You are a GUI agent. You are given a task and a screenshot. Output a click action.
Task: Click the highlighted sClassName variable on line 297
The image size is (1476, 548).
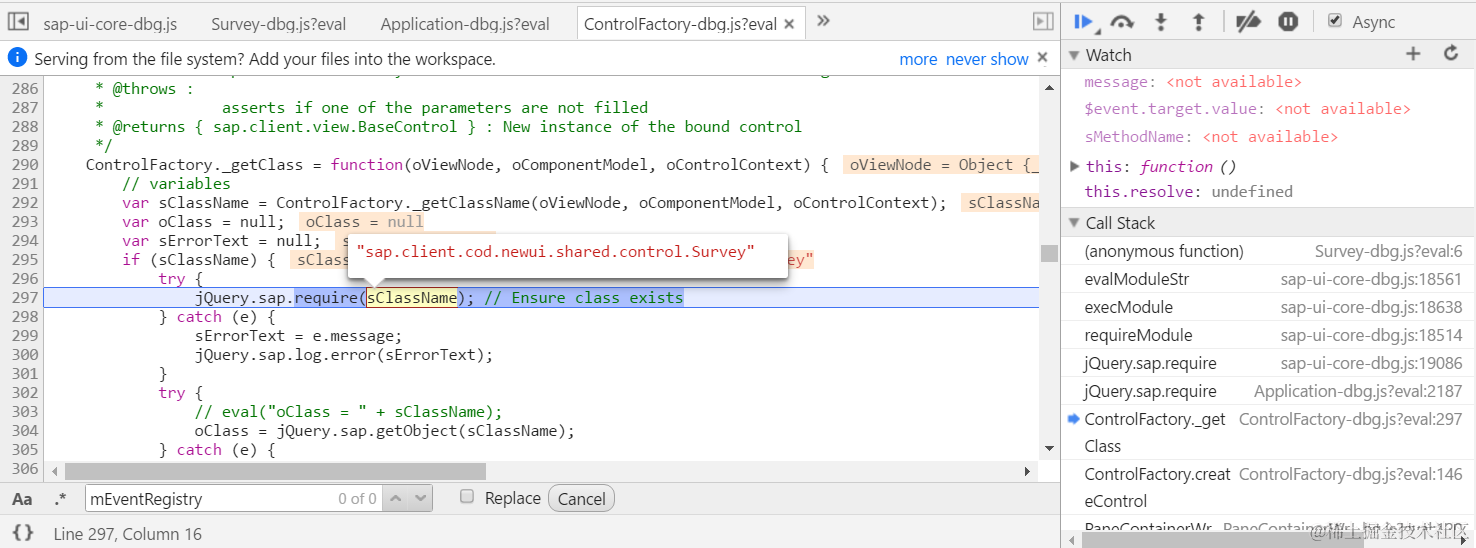click(x=411, y=297)
